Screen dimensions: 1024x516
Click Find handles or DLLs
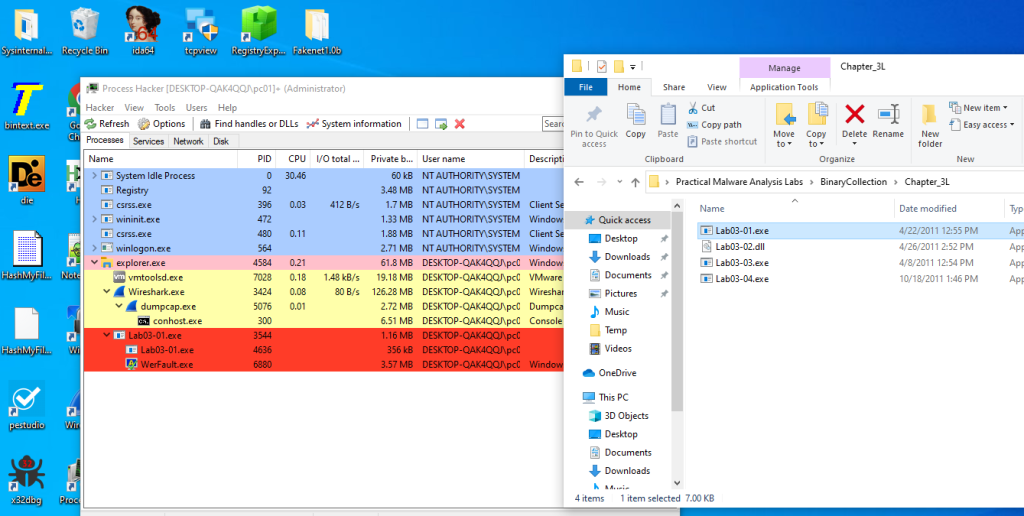coord(249,123)
